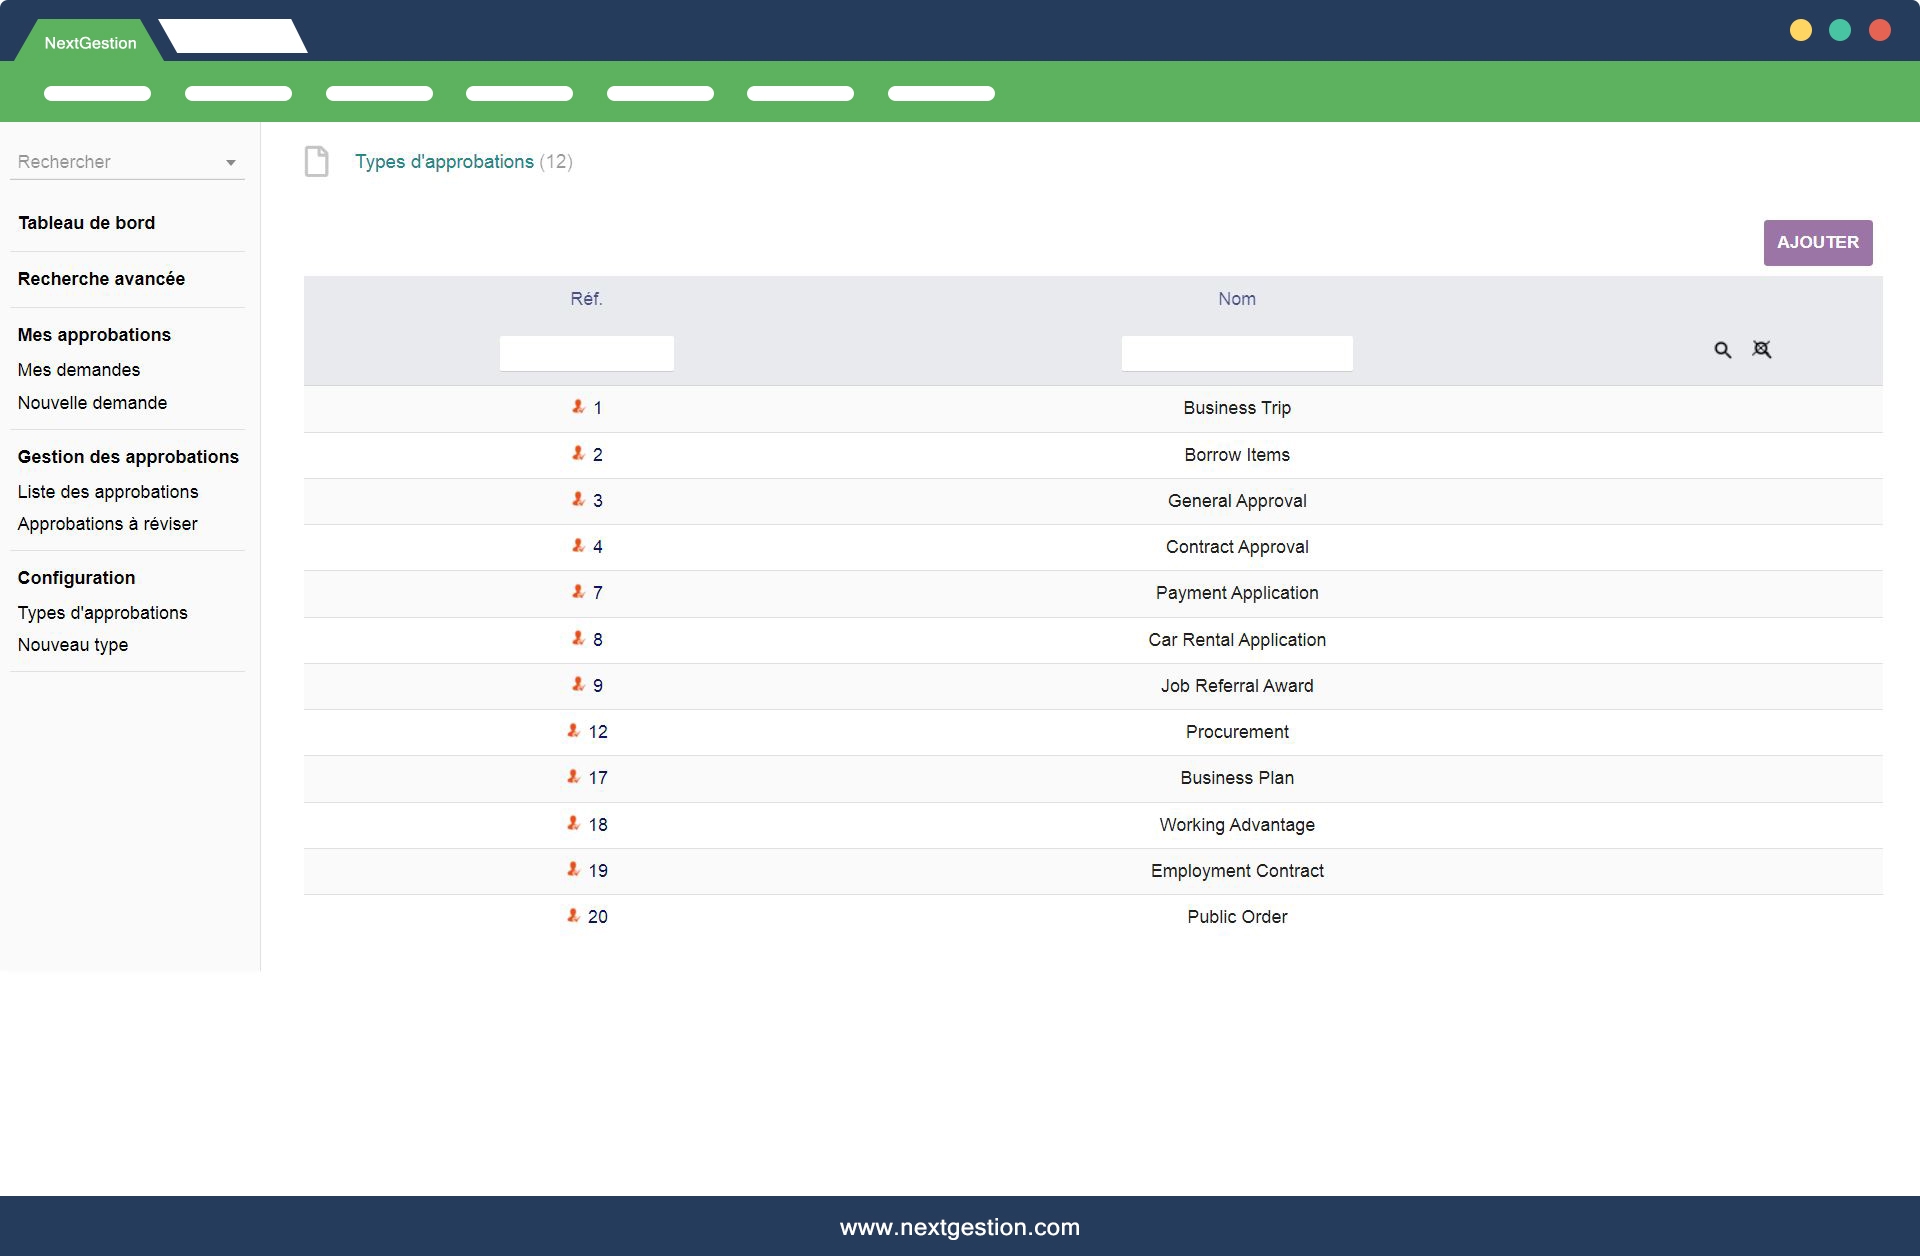Click the icon next to reference 18
The image size is (1920, 1256).
click(x=573, y=823)
